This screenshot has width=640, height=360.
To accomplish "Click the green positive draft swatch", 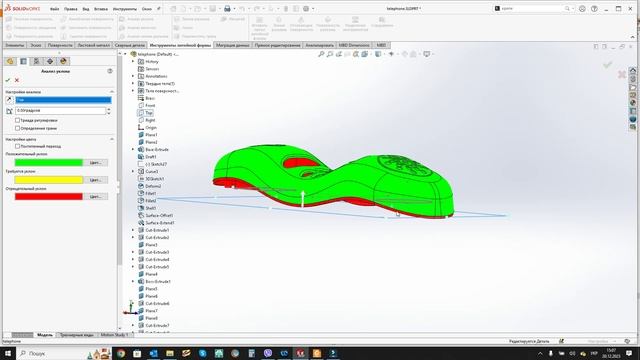I will coord(49,162).
